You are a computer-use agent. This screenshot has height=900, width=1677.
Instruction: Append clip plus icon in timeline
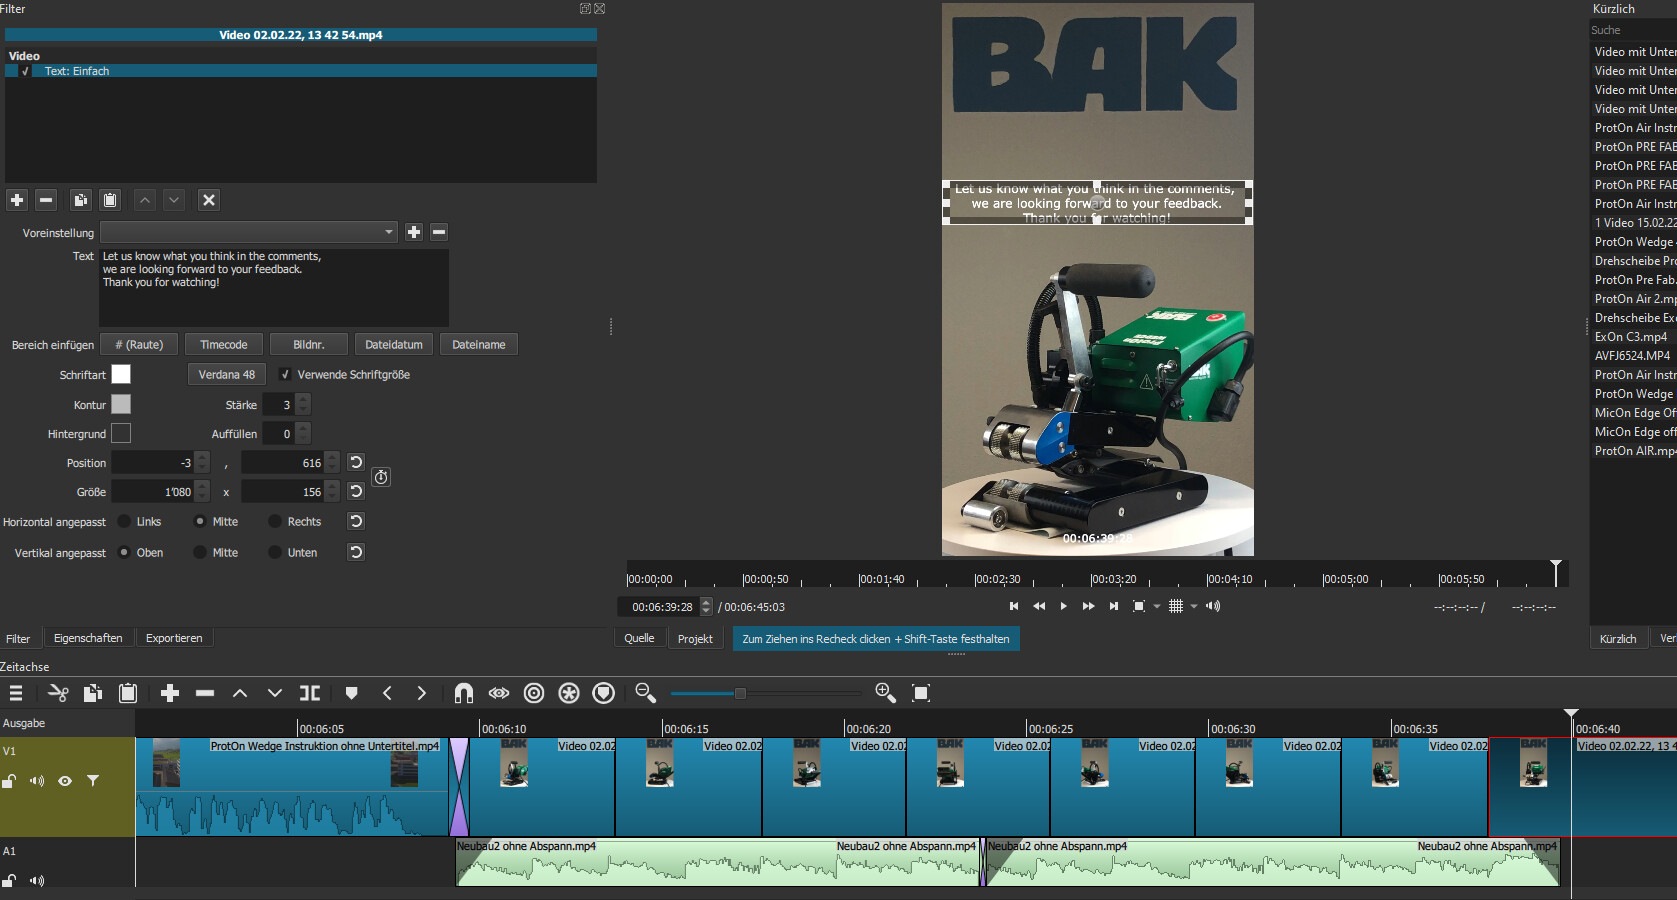(170, 693)
